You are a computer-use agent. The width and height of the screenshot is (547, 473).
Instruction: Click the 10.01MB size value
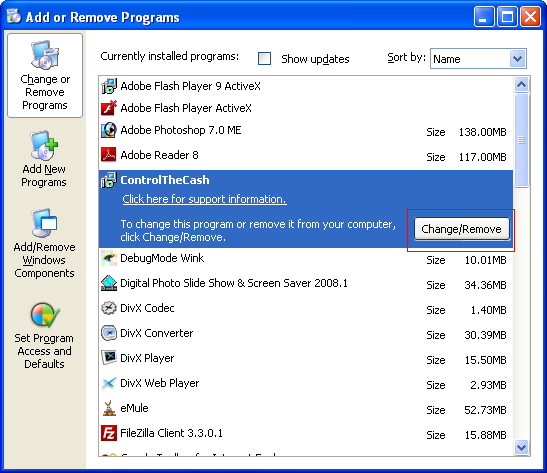point(485,260)
